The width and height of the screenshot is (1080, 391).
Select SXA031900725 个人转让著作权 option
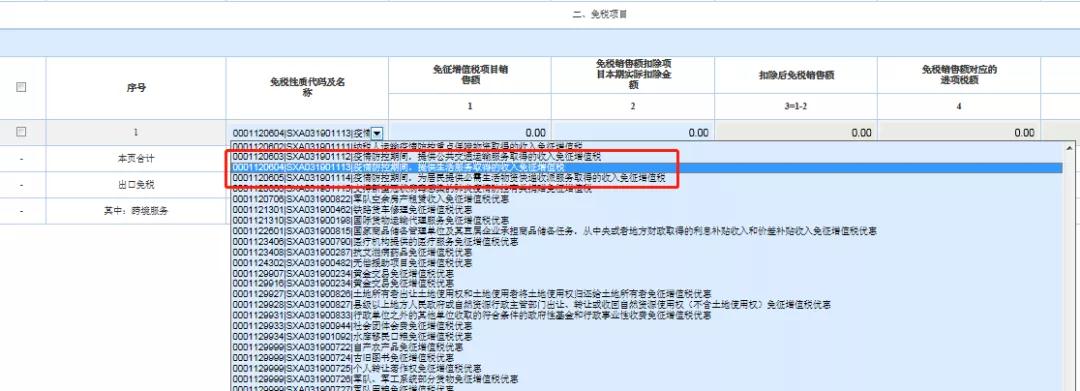(x=356, y=368)
